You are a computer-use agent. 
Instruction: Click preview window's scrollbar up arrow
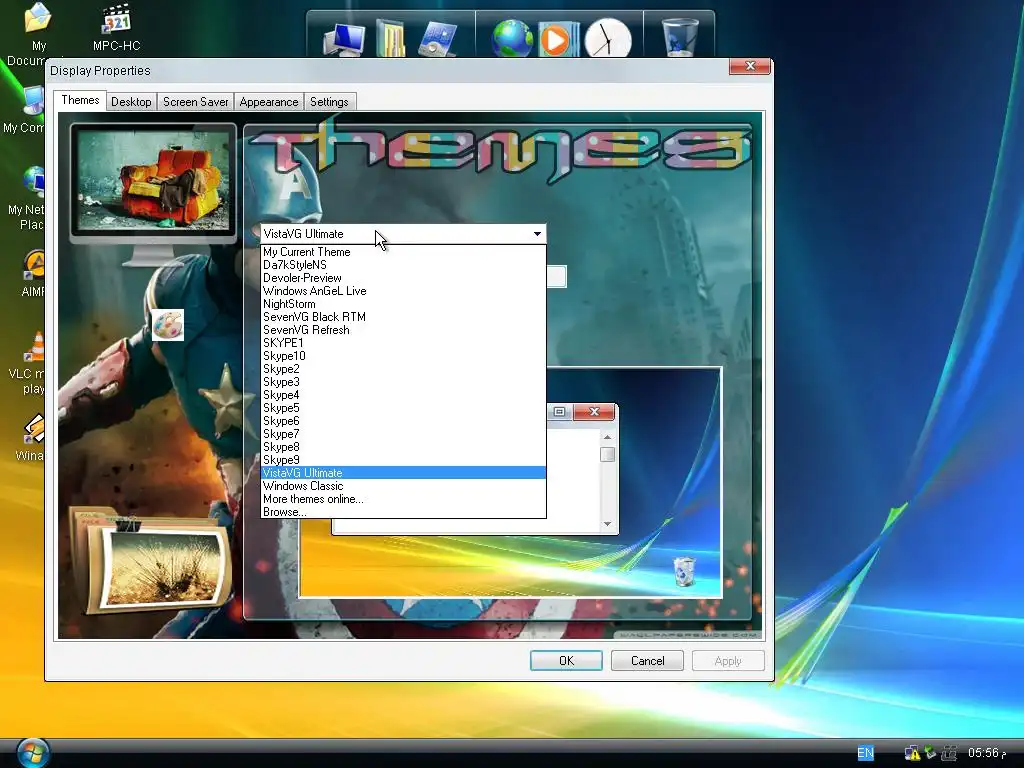click(x=607, y=437)
